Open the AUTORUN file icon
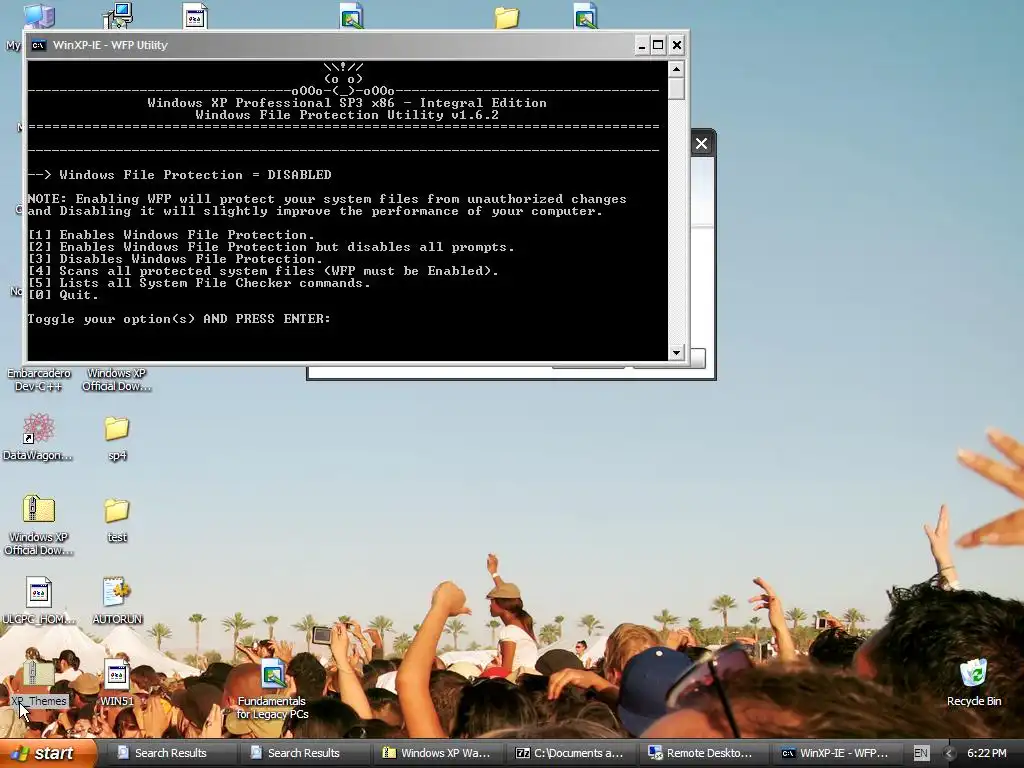This screenshot has width=1024, height=768. point(117,600)
